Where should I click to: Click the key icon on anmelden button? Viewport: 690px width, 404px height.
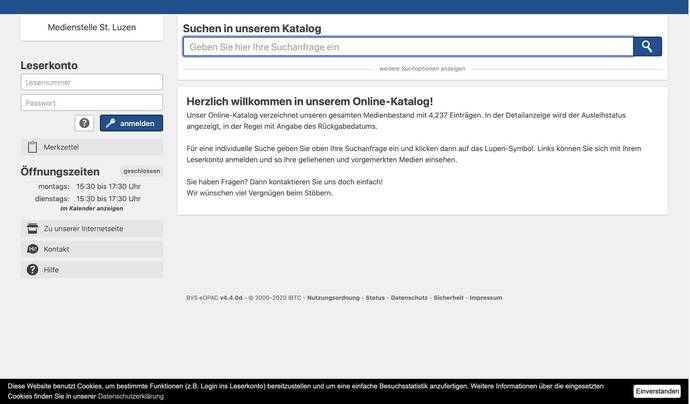point(110,123)
